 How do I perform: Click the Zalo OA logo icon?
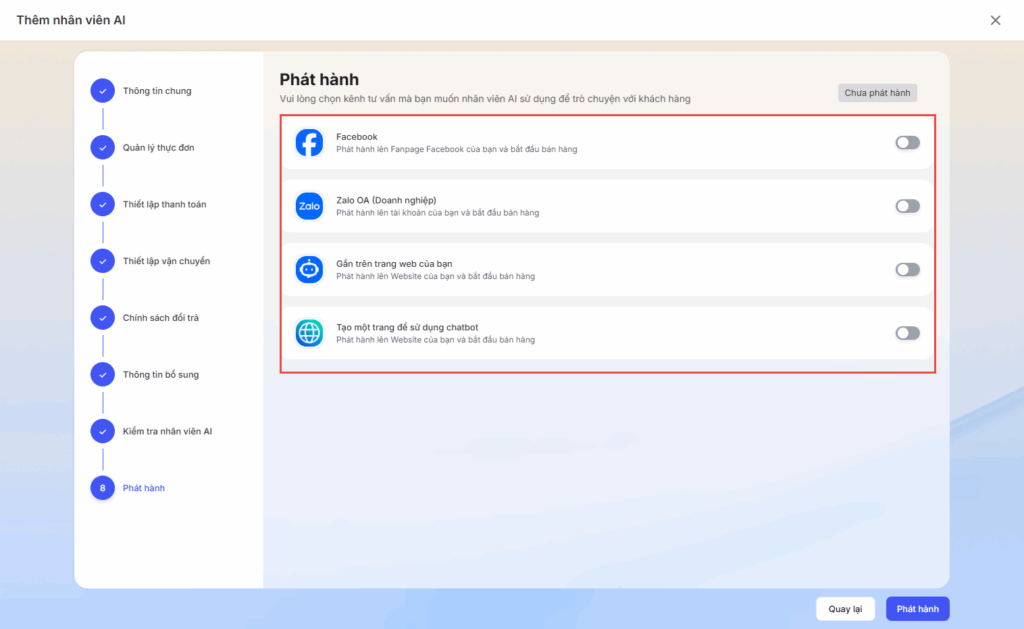click(x=309, y=206)
